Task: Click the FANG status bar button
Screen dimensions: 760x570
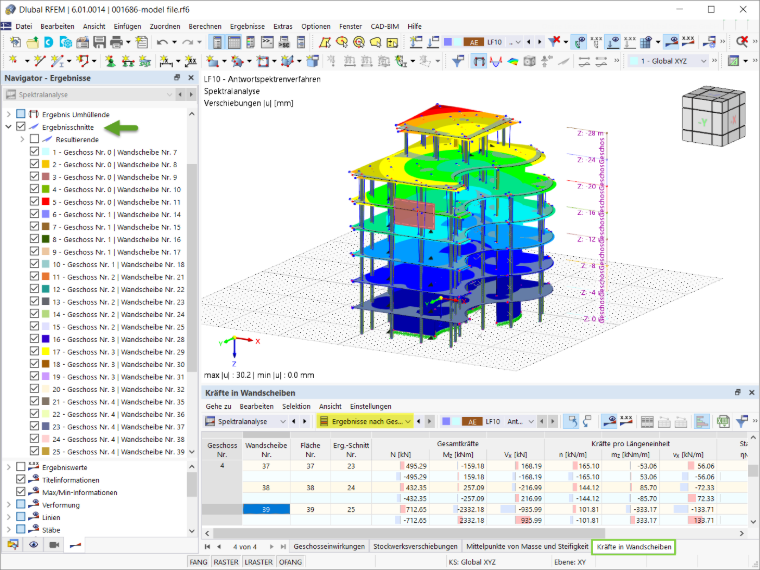Action: pyautogui.click(x=198, y=562)
